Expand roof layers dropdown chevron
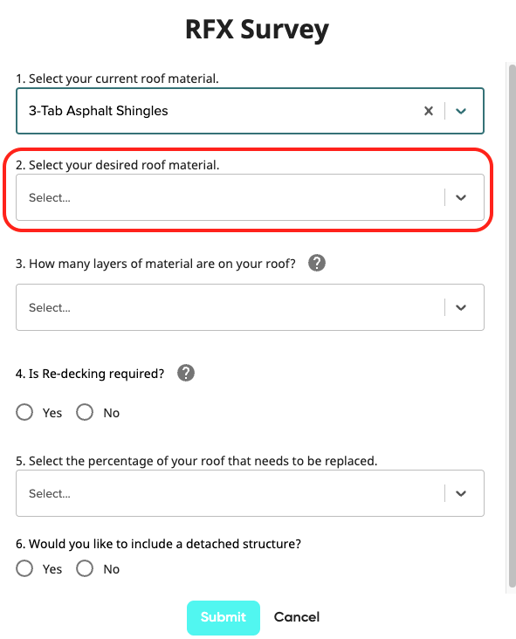Screen dimensions: 516x639 pyautogui.click(x=461, y=308)
